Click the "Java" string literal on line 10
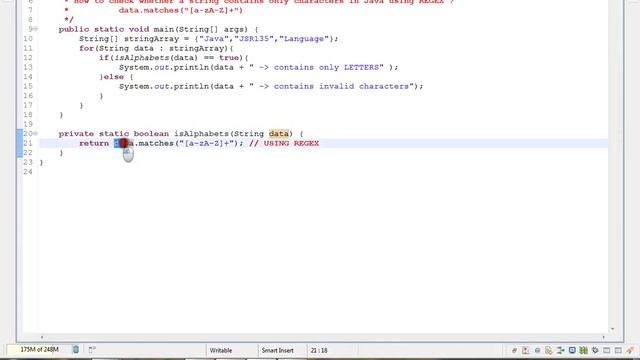The height and width of the screenshot is (360, 640). (214, 39)
